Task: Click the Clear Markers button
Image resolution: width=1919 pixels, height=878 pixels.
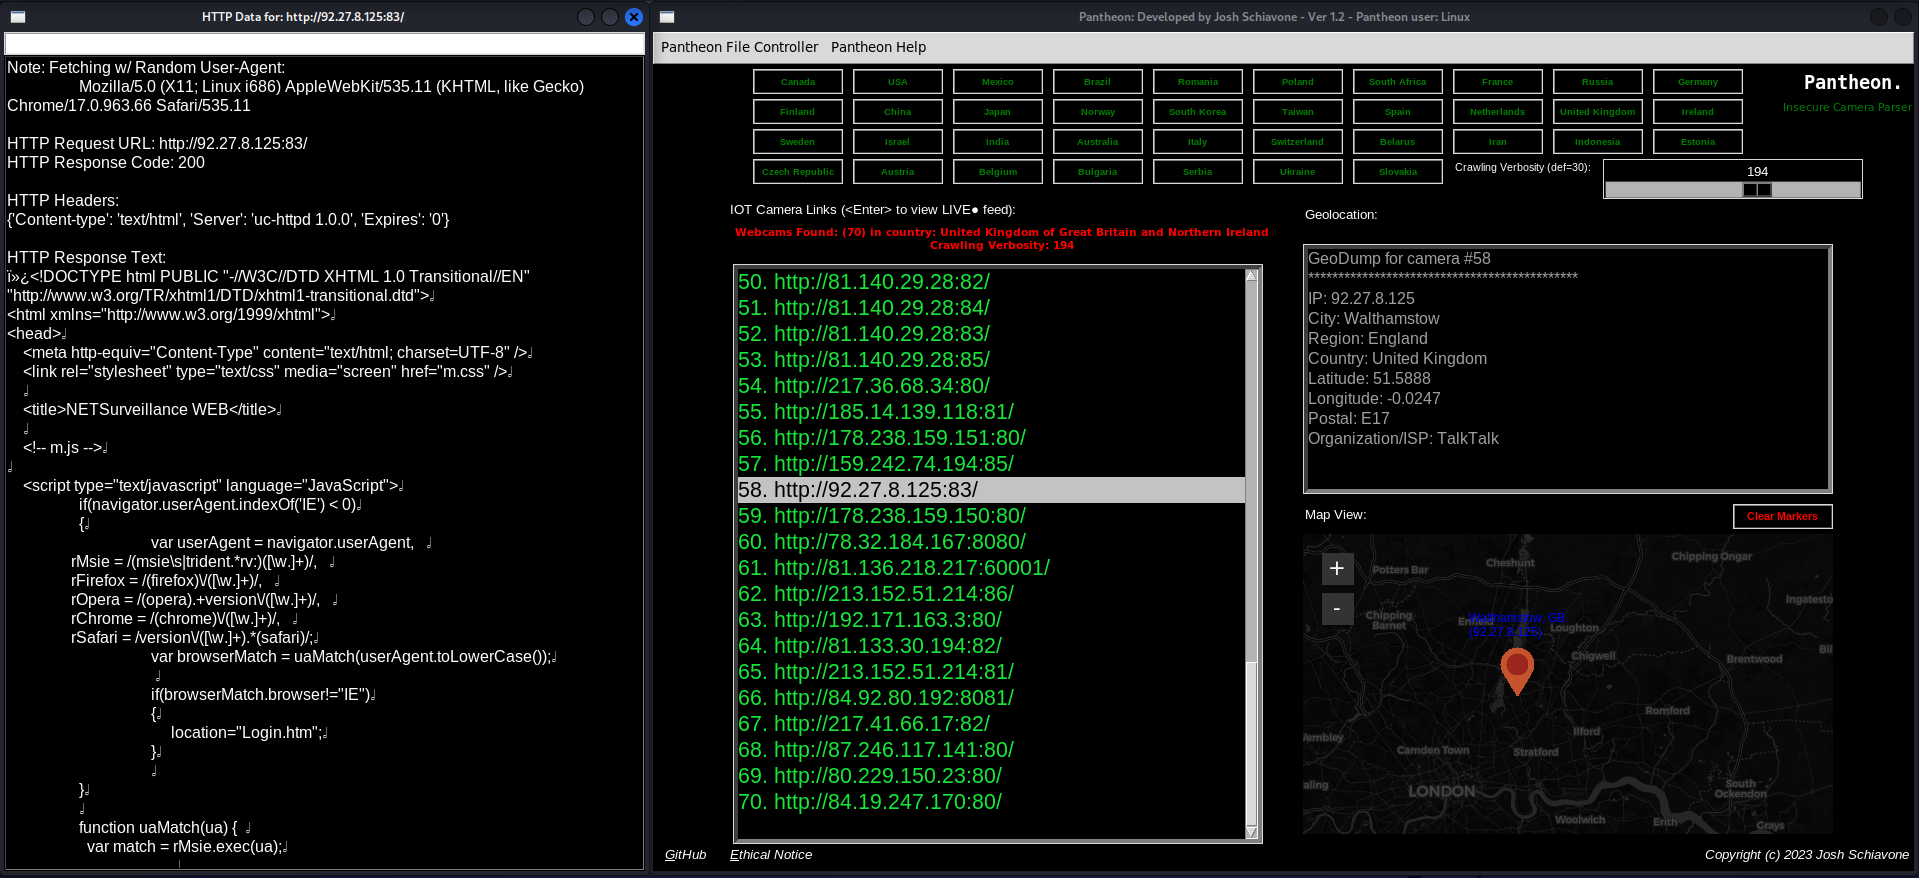Action: pos(1782,516)
